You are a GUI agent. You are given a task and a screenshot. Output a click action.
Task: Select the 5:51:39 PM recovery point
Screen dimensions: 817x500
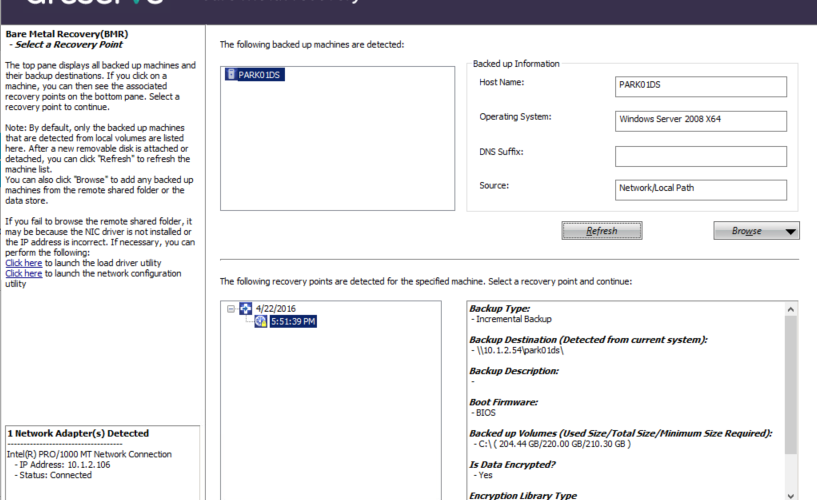click(293, 321)
